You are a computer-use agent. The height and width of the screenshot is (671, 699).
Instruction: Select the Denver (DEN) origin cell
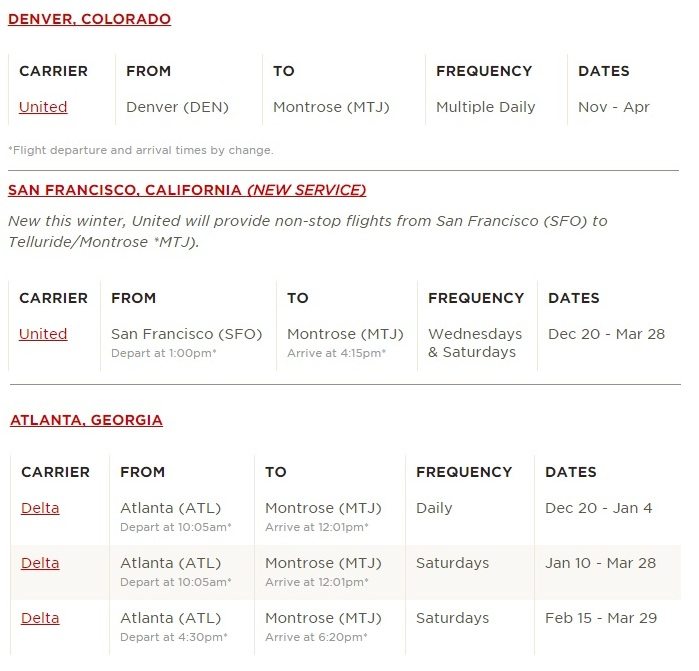point(177,107)
